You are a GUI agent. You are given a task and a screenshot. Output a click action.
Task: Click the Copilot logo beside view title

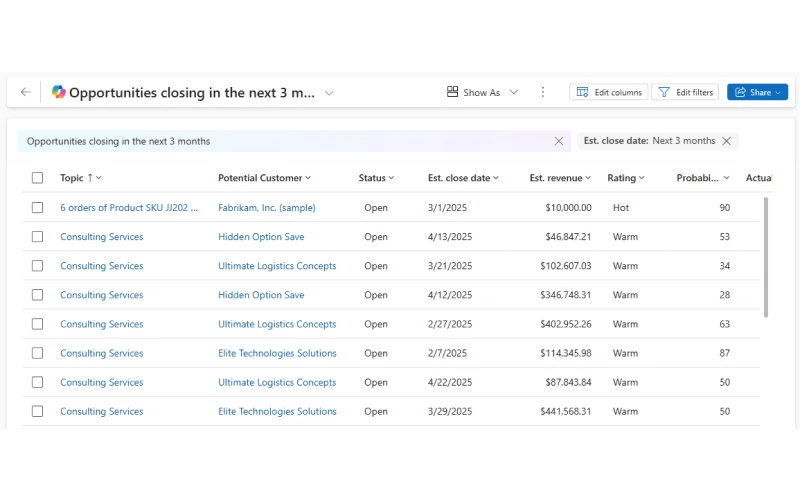click(x=58, y=92)
